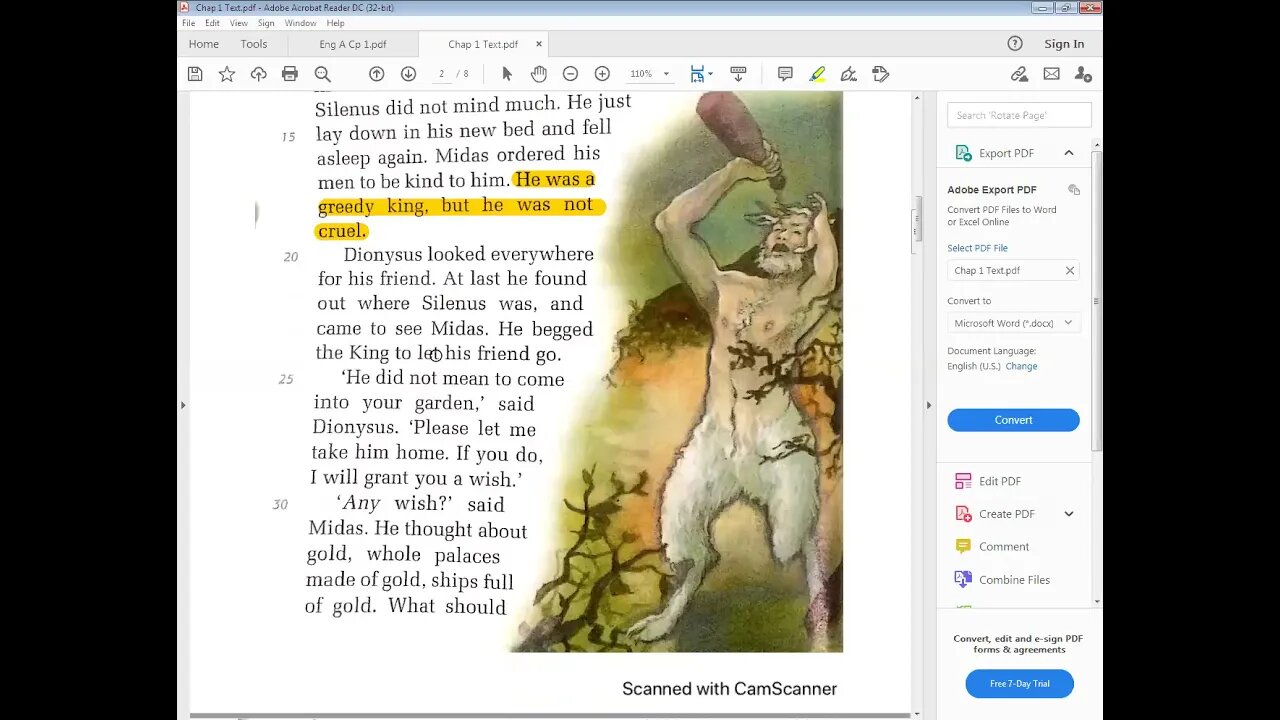Select the highlighter pen tool
1280x720 pixels.
tap(817, 74)
